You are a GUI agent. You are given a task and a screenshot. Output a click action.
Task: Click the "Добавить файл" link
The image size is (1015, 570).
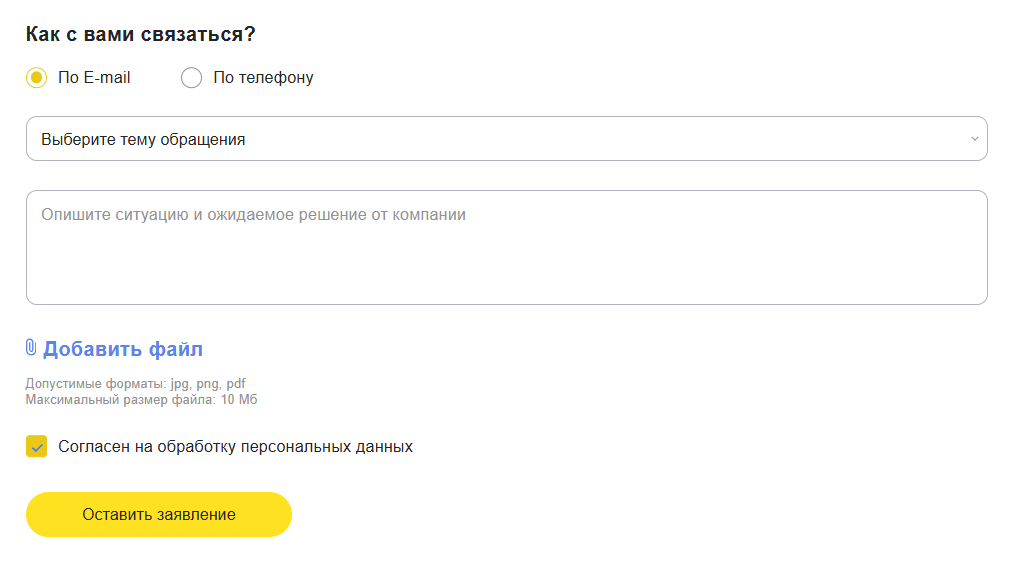coord(122,349)
